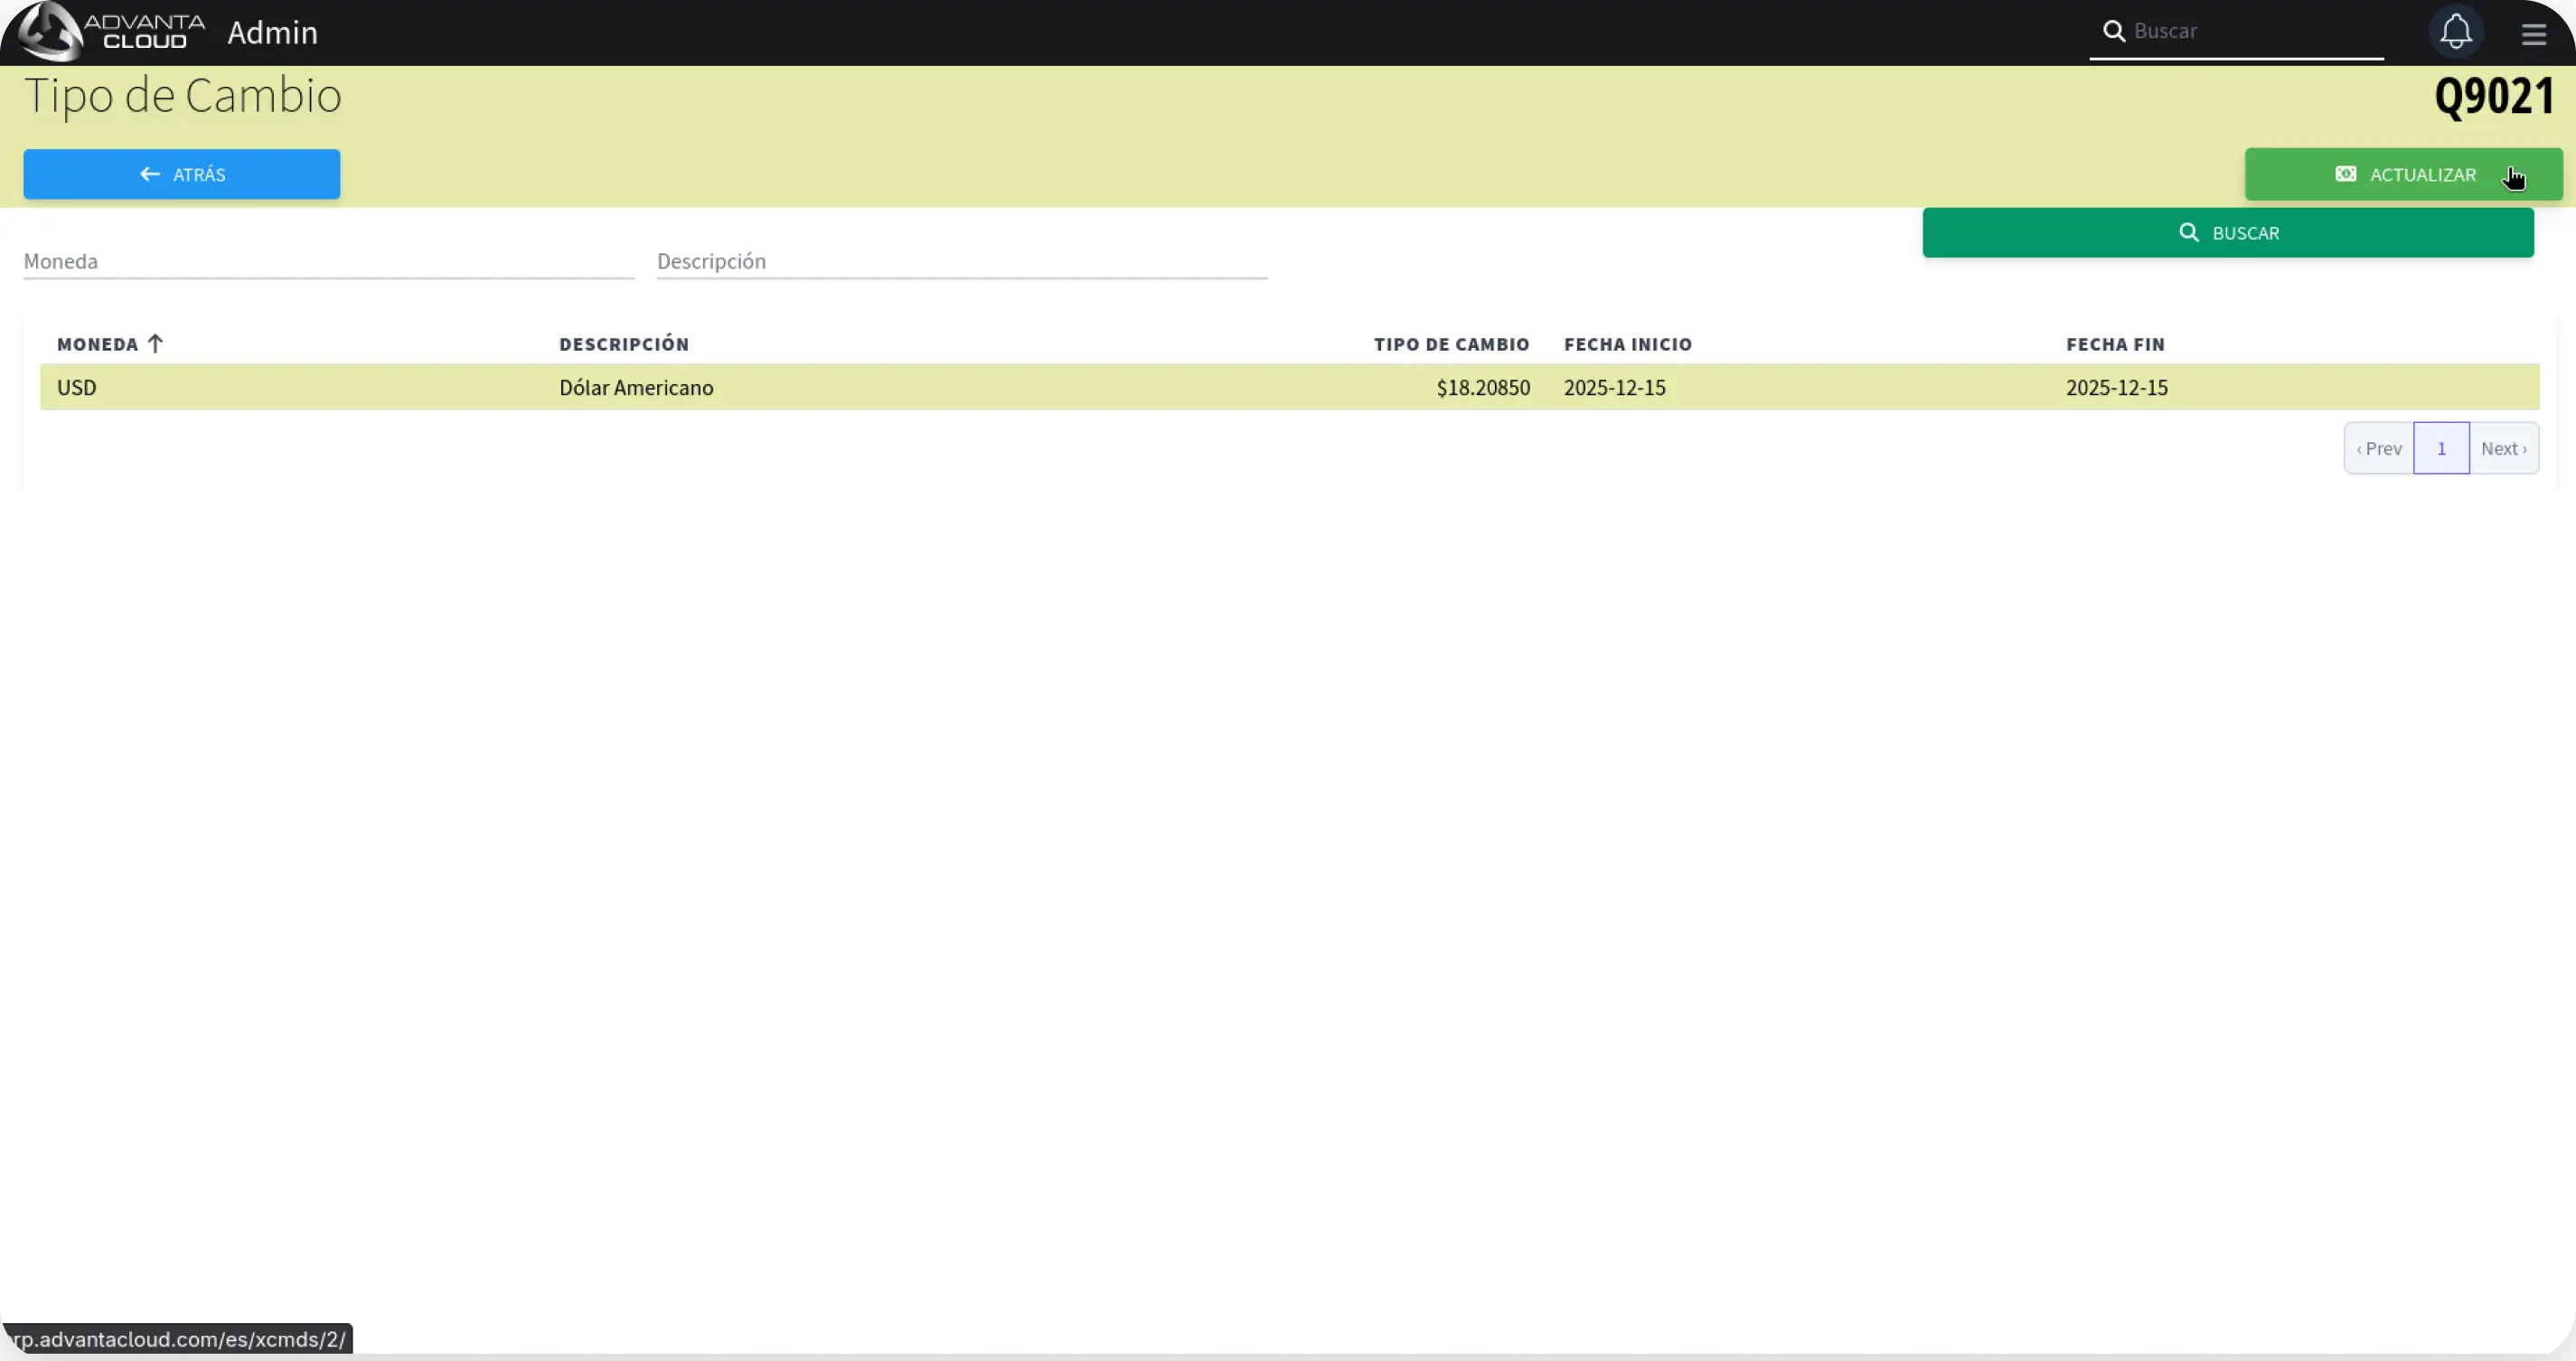Screen dimensions: 2576x1361
Task: Click the back arrow icon on Atrás
Action: (150, 174)
